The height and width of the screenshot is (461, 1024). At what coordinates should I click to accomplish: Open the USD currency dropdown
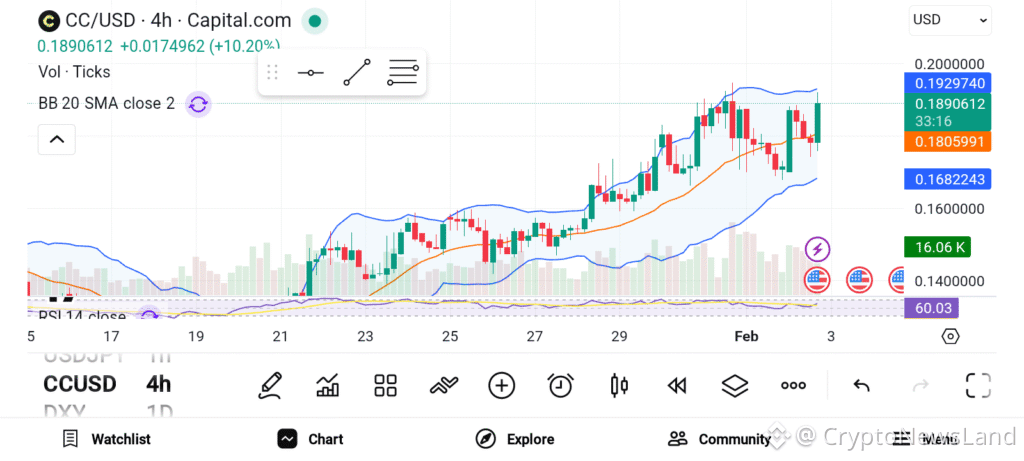pos(950,19)
